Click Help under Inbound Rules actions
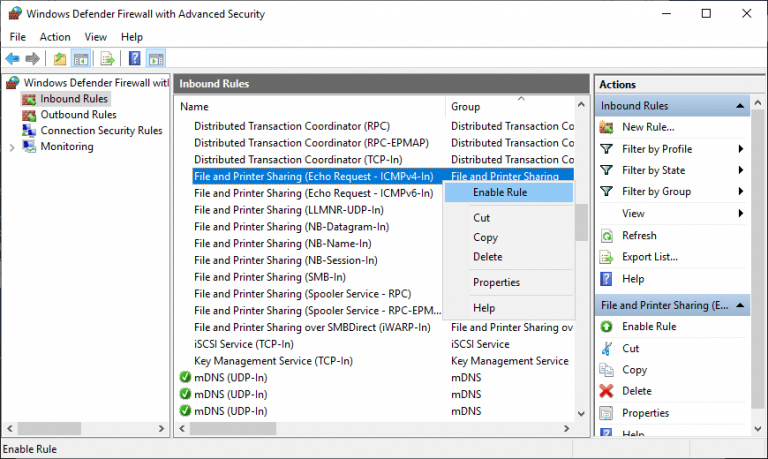768x459 pixels. click(x=633, y=279)
